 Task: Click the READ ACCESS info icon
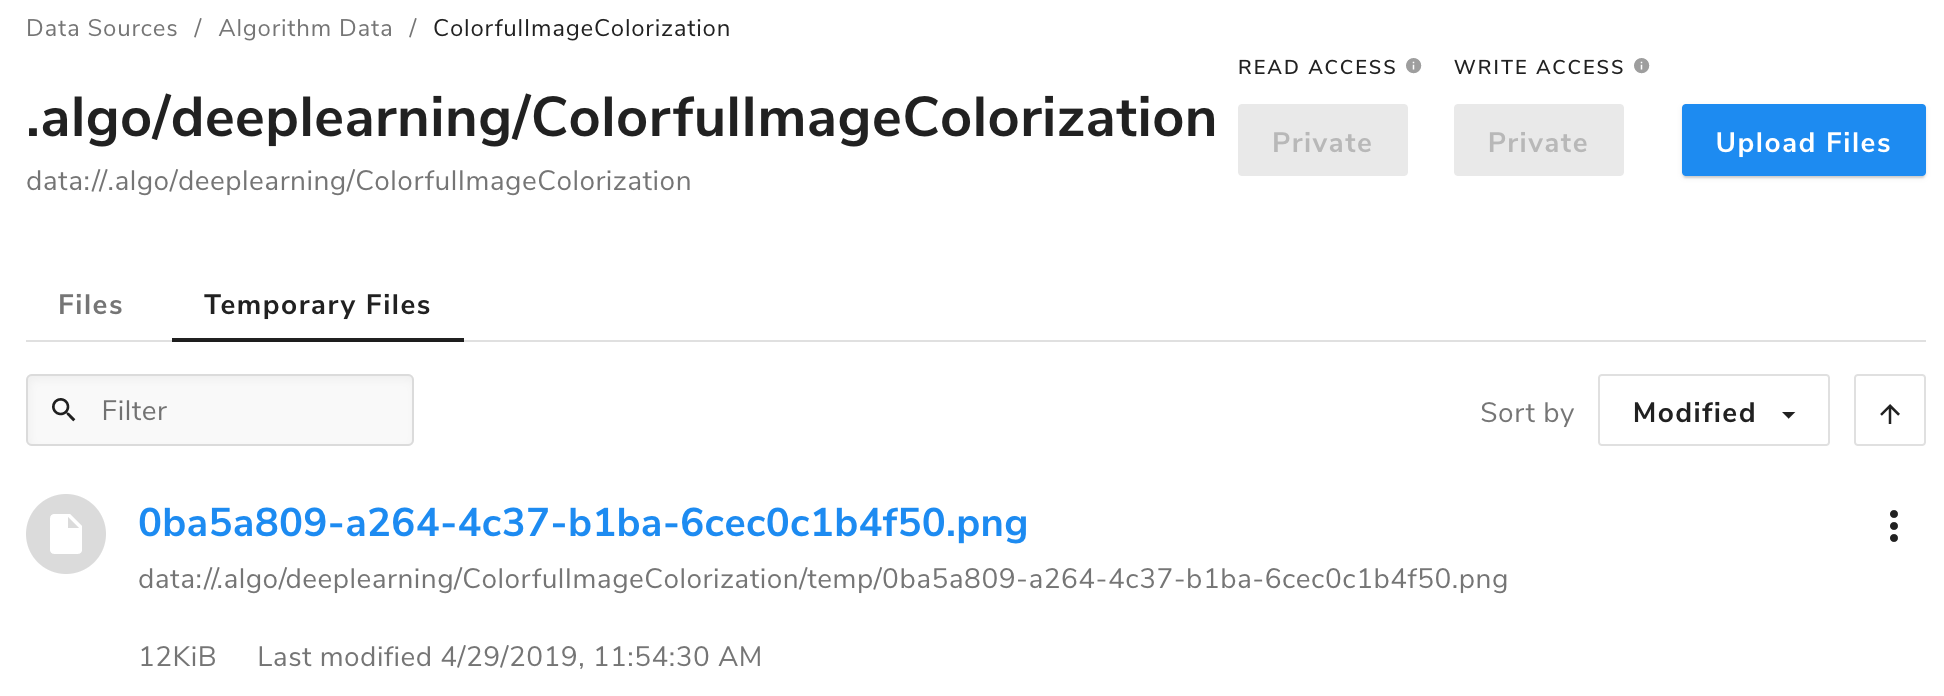[x=1413, y=66]
